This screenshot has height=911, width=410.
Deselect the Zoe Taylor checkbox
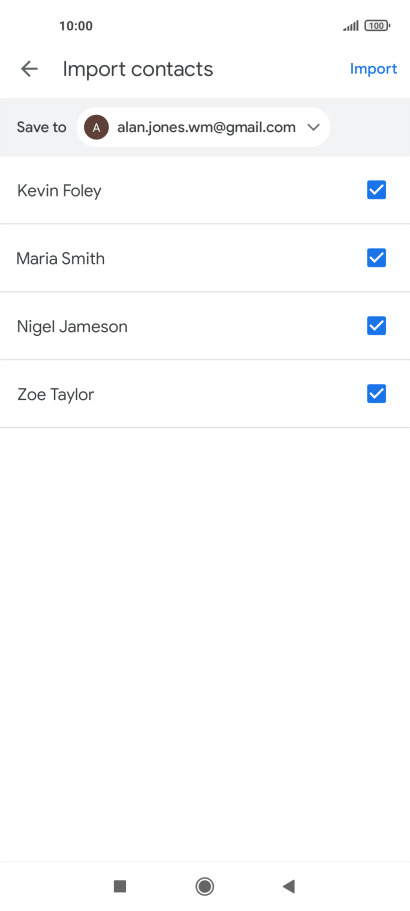click(376, 394)
